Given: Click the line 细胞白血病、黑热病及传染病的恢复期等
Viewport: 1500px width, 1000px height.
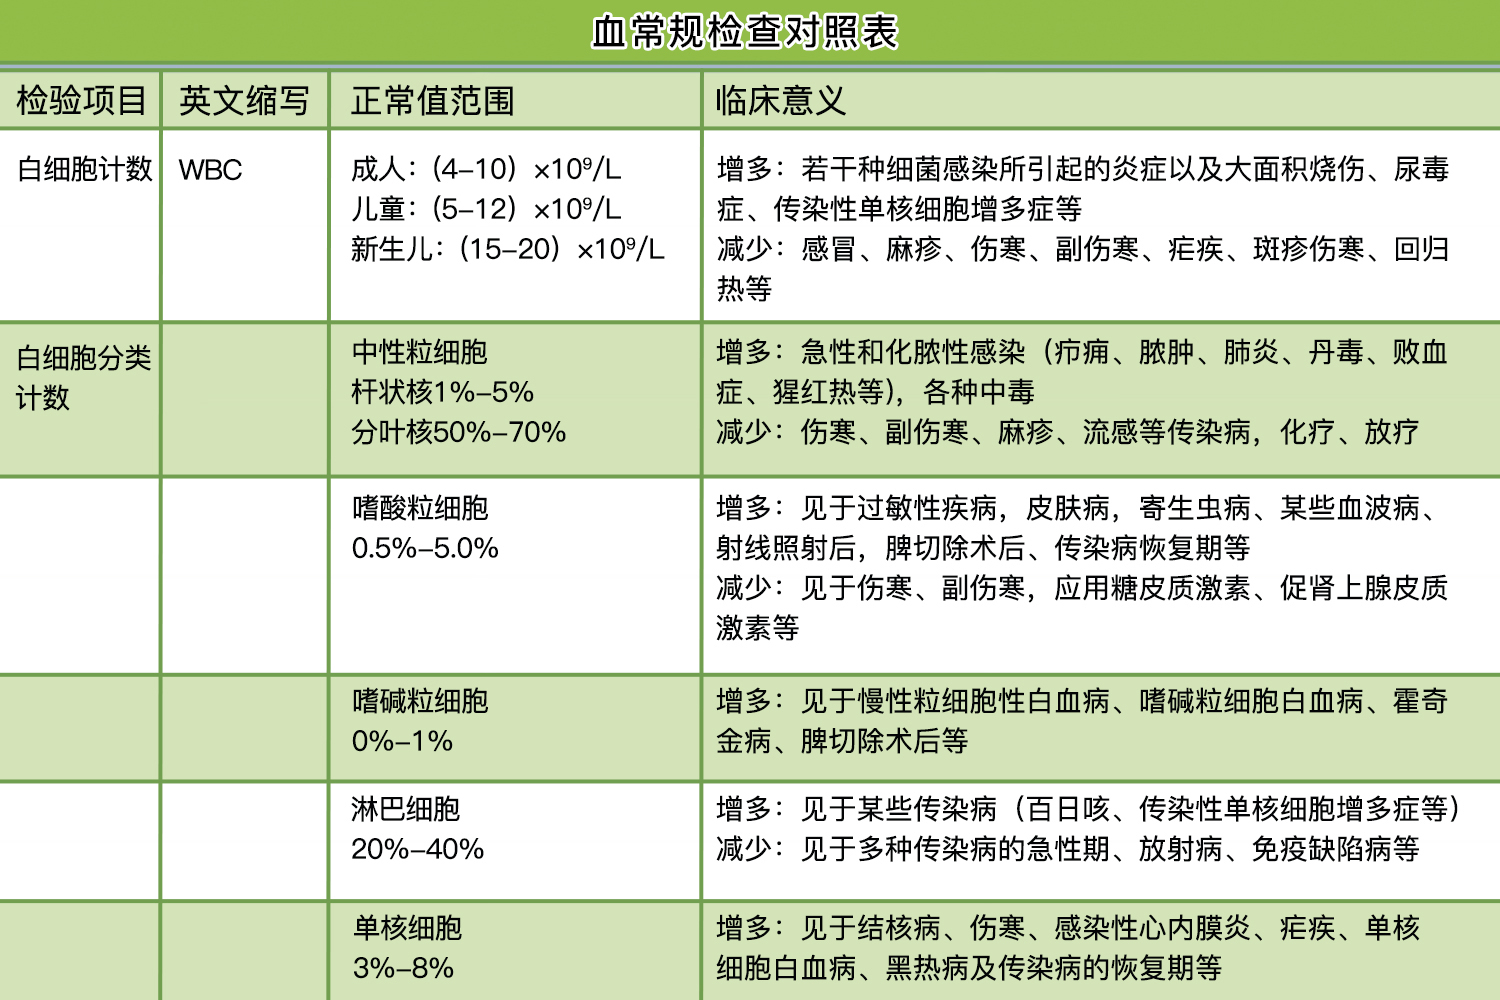Looking at the screenshot, I should click(x=969, y=968).
